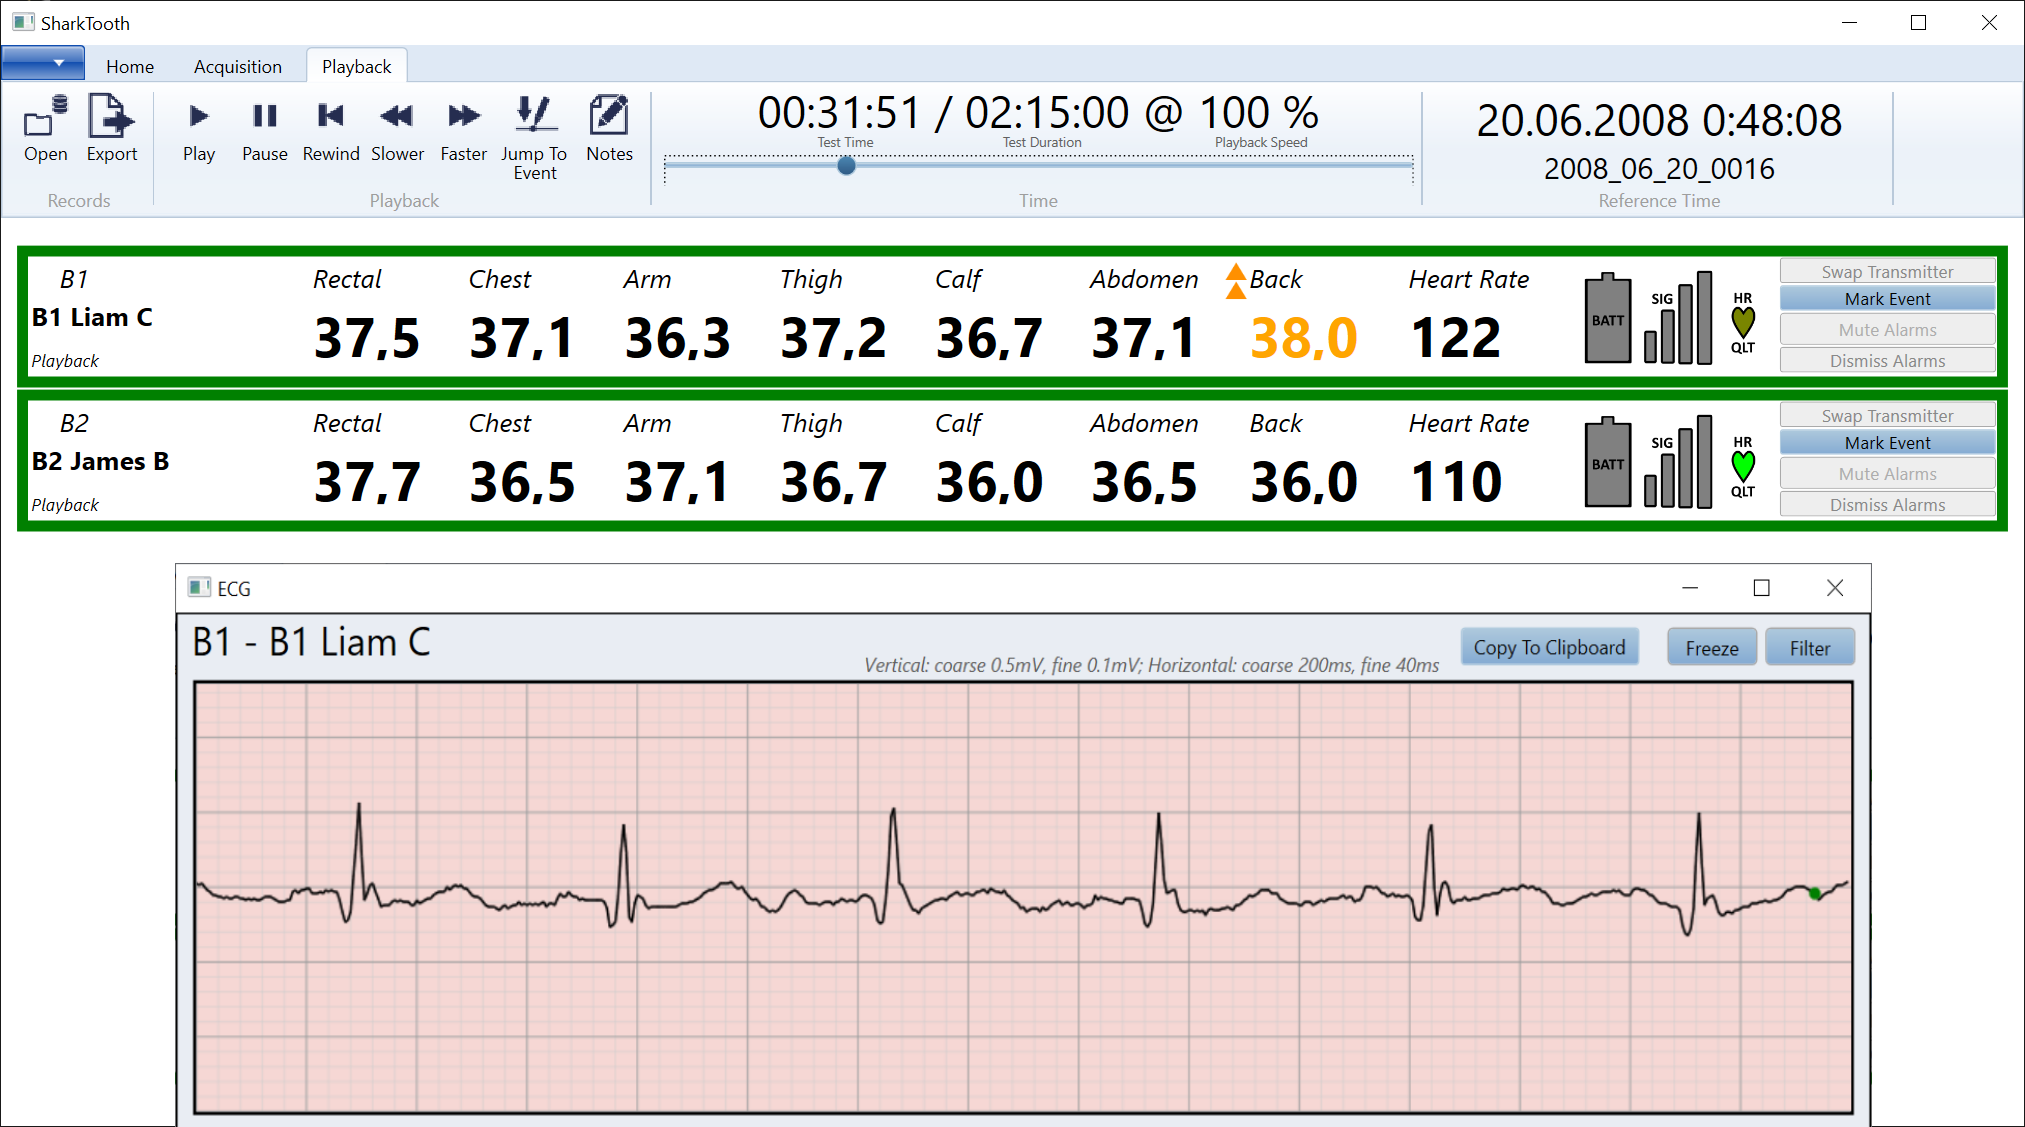
Task: Mark Event for B2 James B
Action: click(1886, 443)
